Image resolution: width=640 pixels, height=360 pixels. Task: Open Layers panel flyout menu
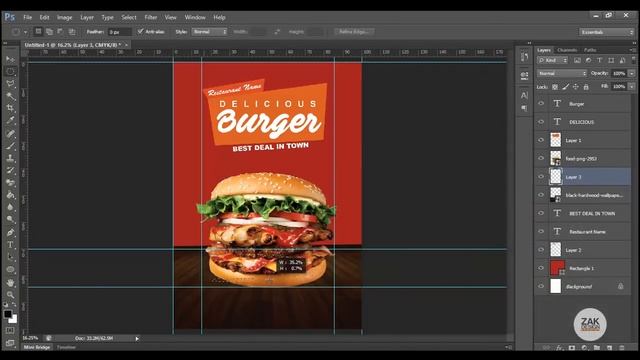coord(632,50)
